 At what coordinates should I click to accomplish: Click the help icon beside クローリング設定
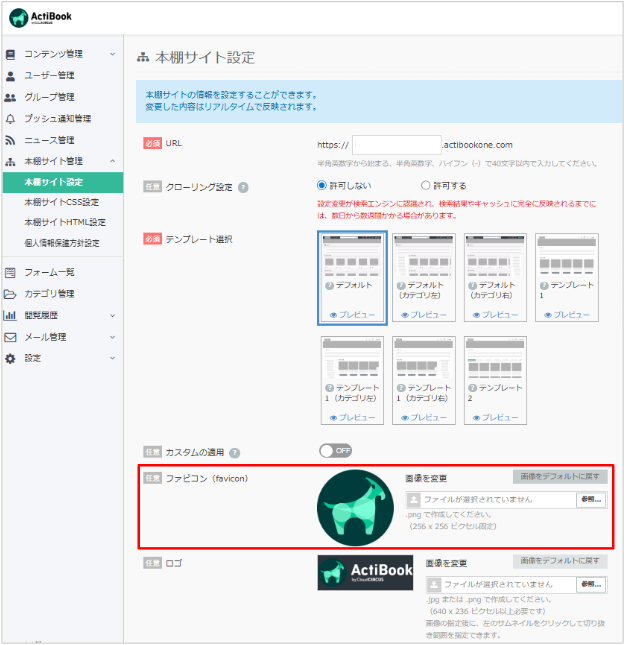coord(243,187)
